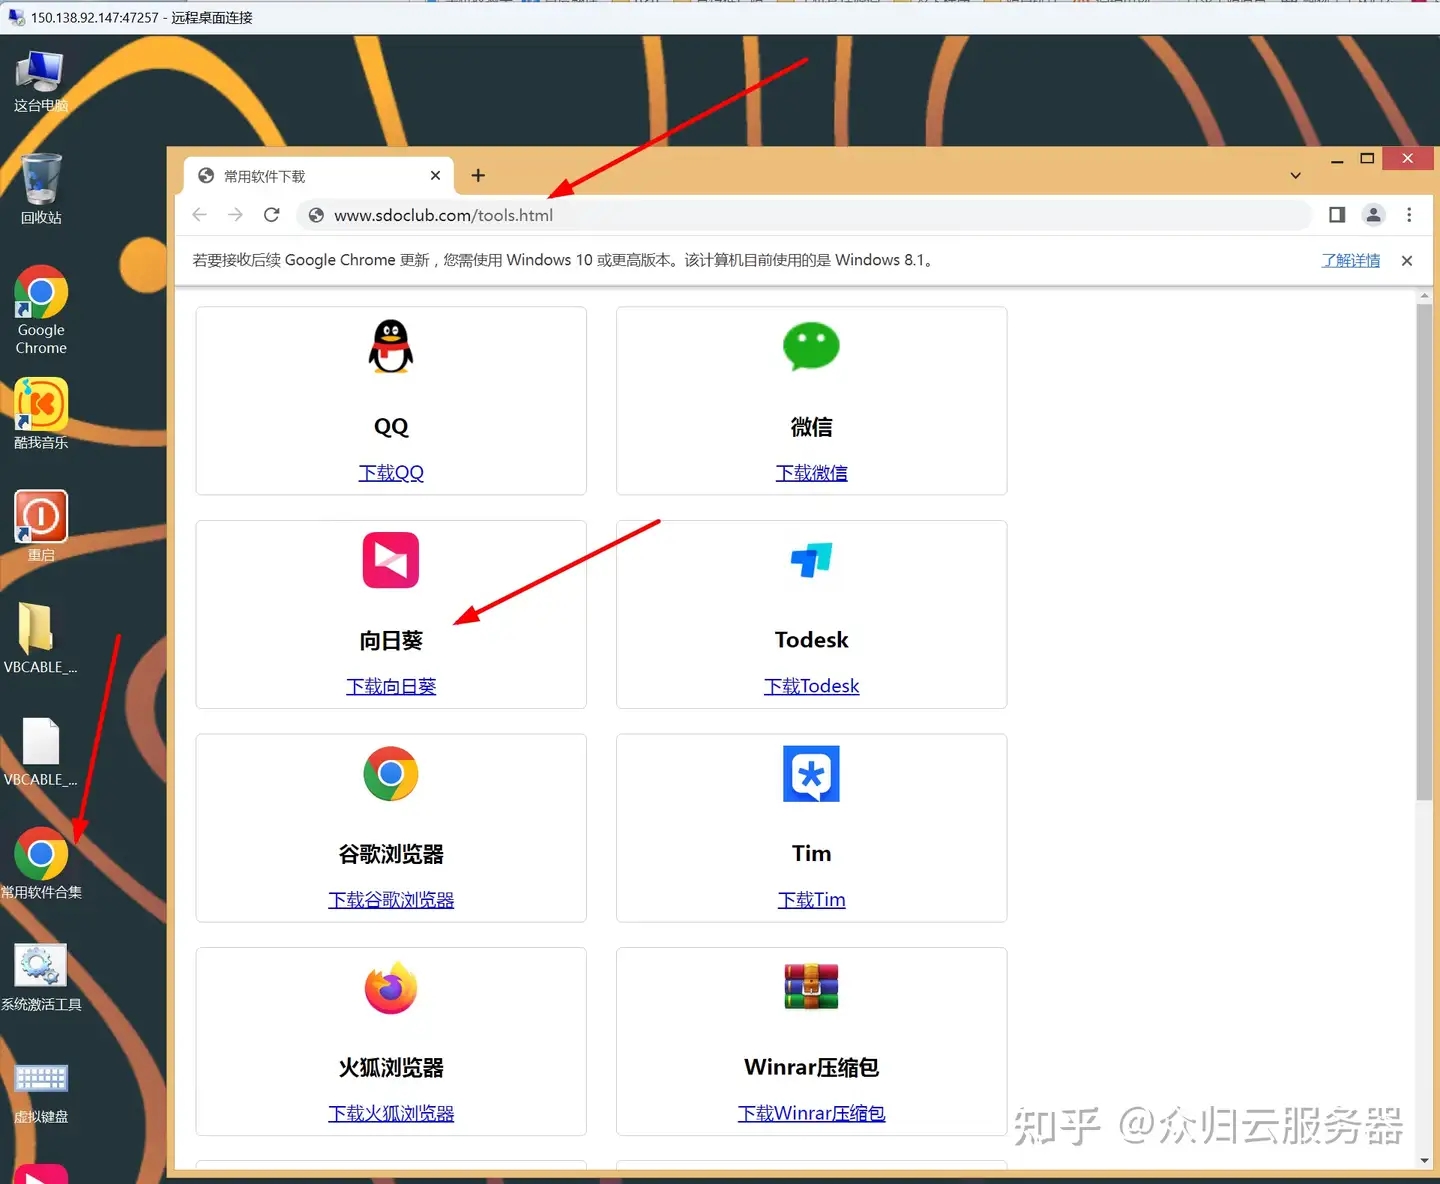The image size is (1440, 1184).
Task: Click the Todesk app icon
Action: click(x=811, y=560)
